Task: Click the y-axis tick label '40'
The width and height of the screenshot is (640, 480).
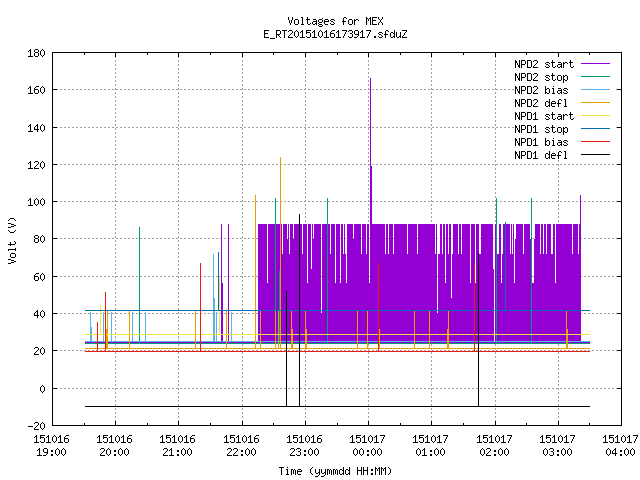Action: coord(39,314)
